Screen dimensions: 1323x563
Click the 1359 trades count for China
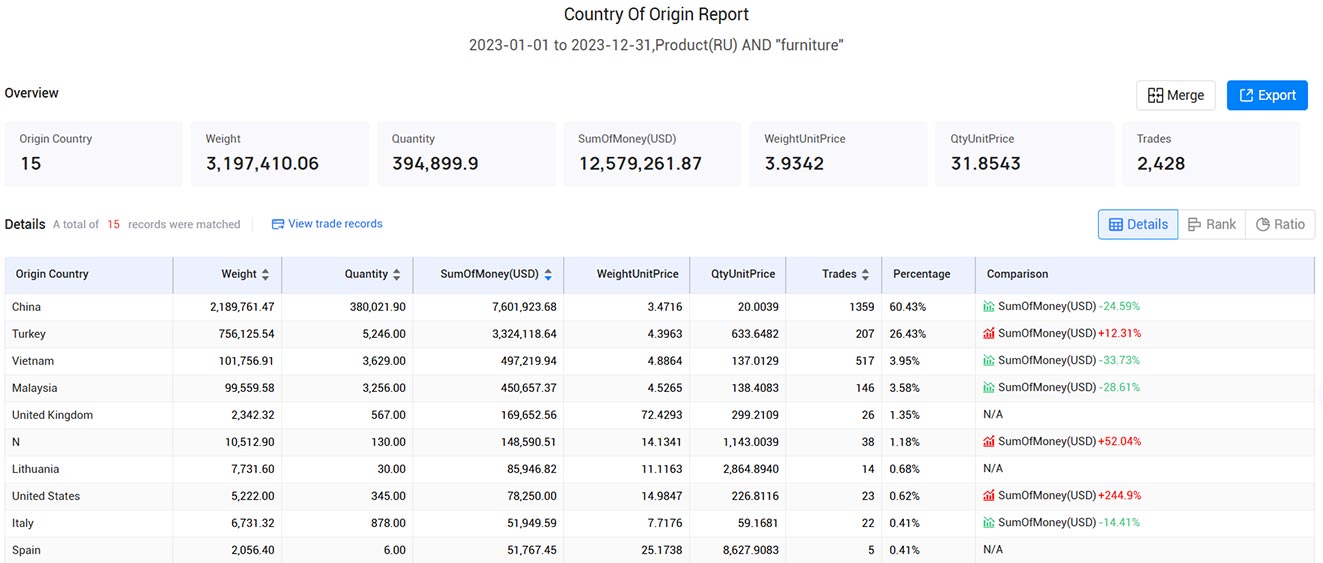coord(860,307)
